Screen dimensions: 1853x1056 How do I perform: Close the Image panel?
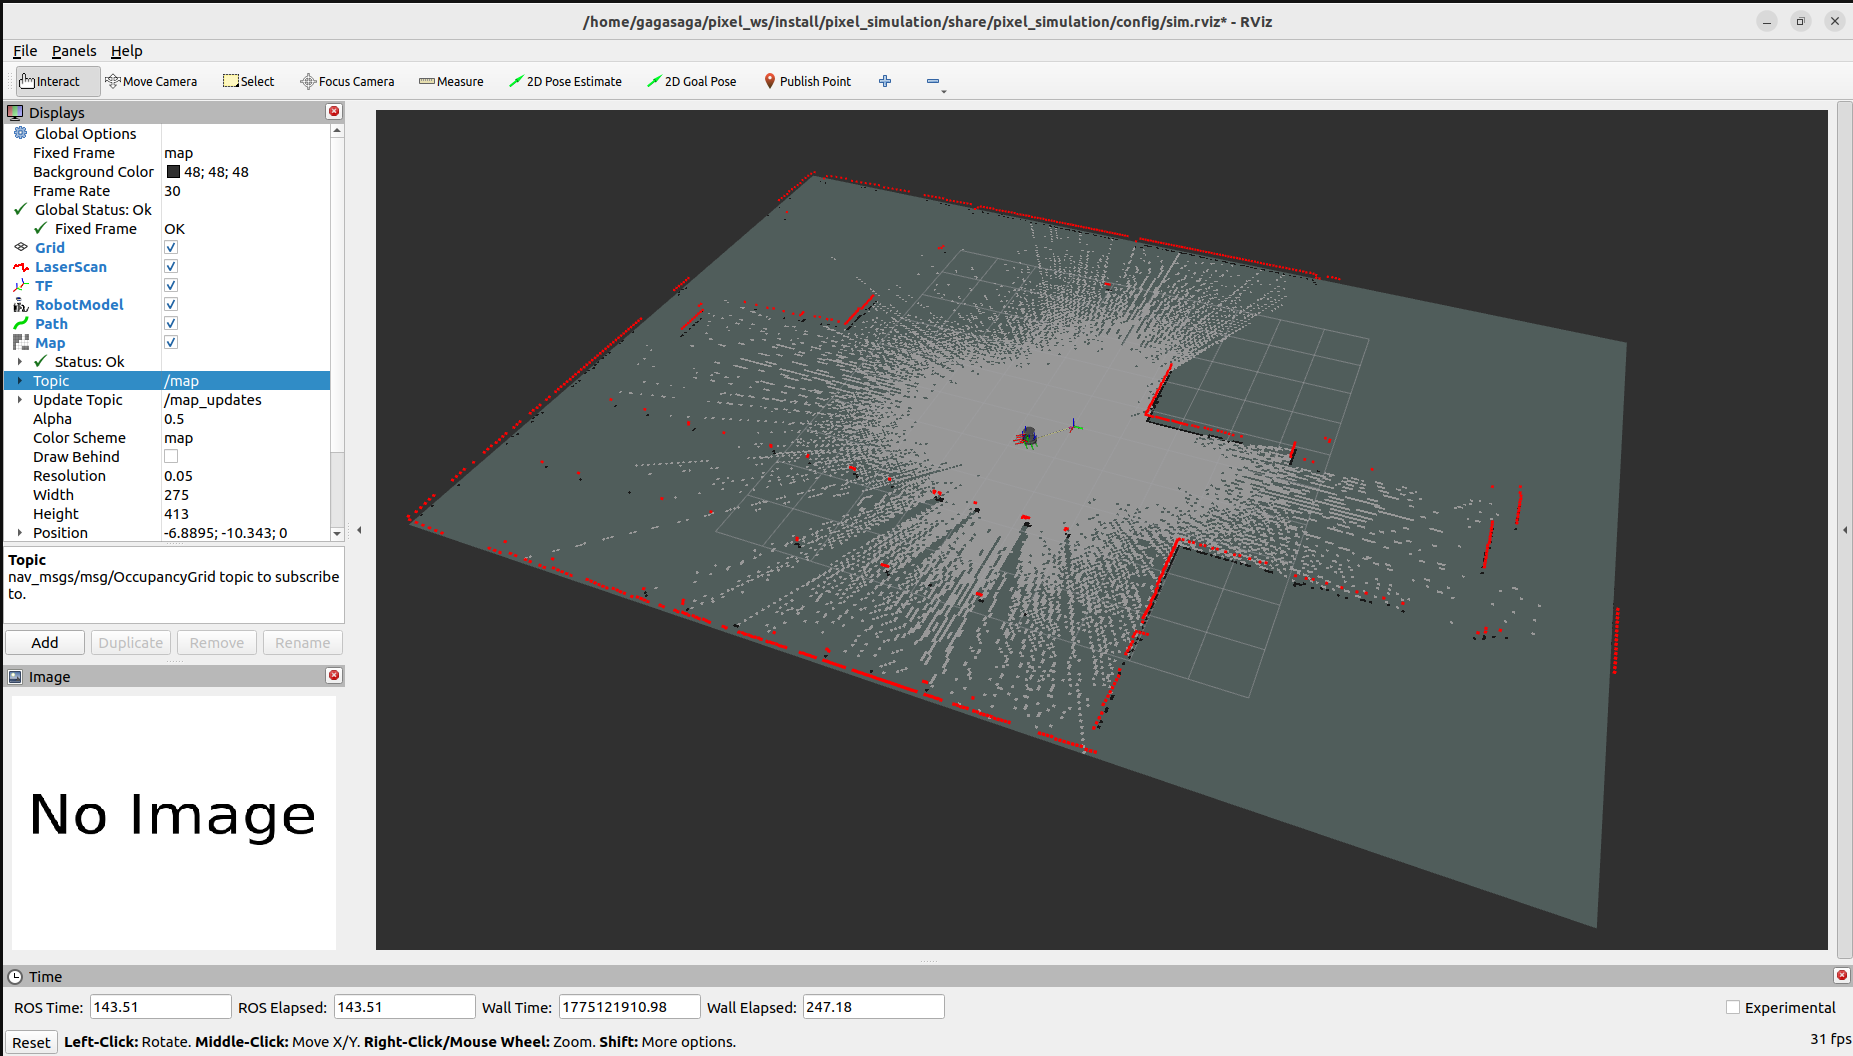tap(334, 675)
